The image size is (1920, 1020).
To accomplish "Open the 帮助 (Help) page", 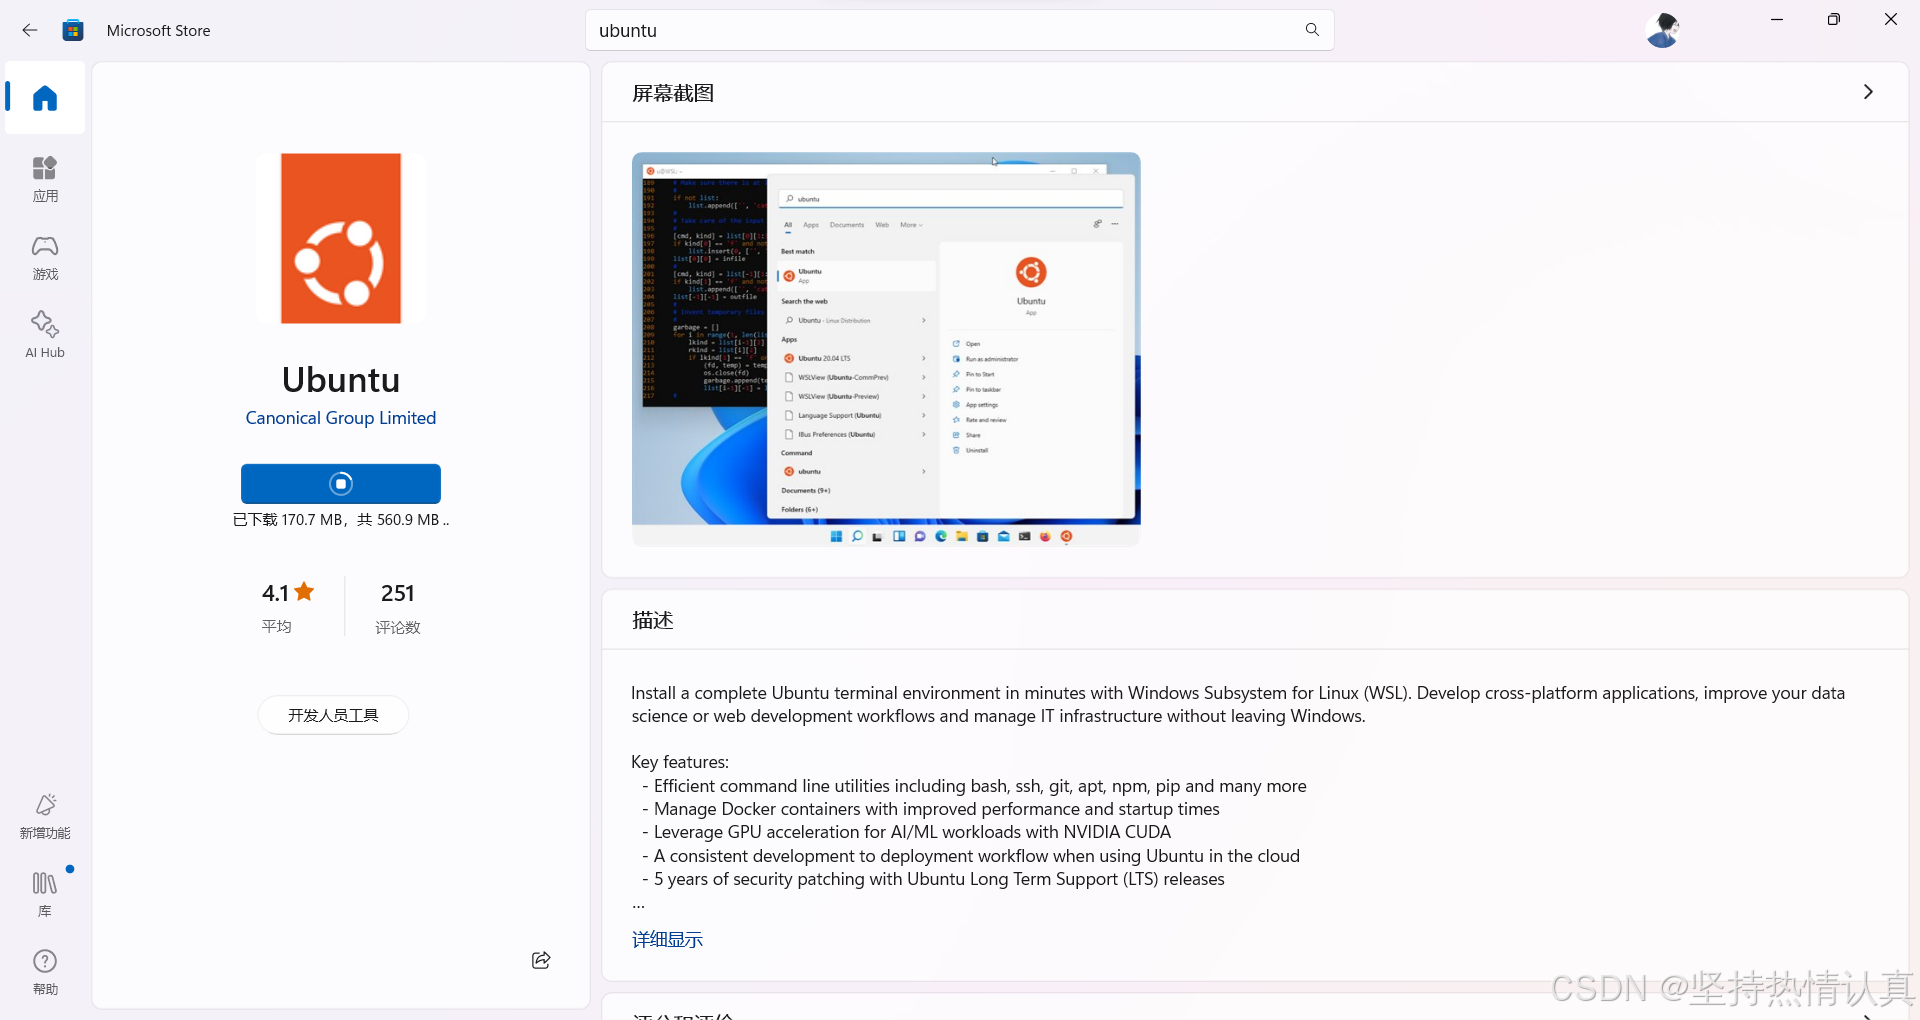I will click(45, 972).
